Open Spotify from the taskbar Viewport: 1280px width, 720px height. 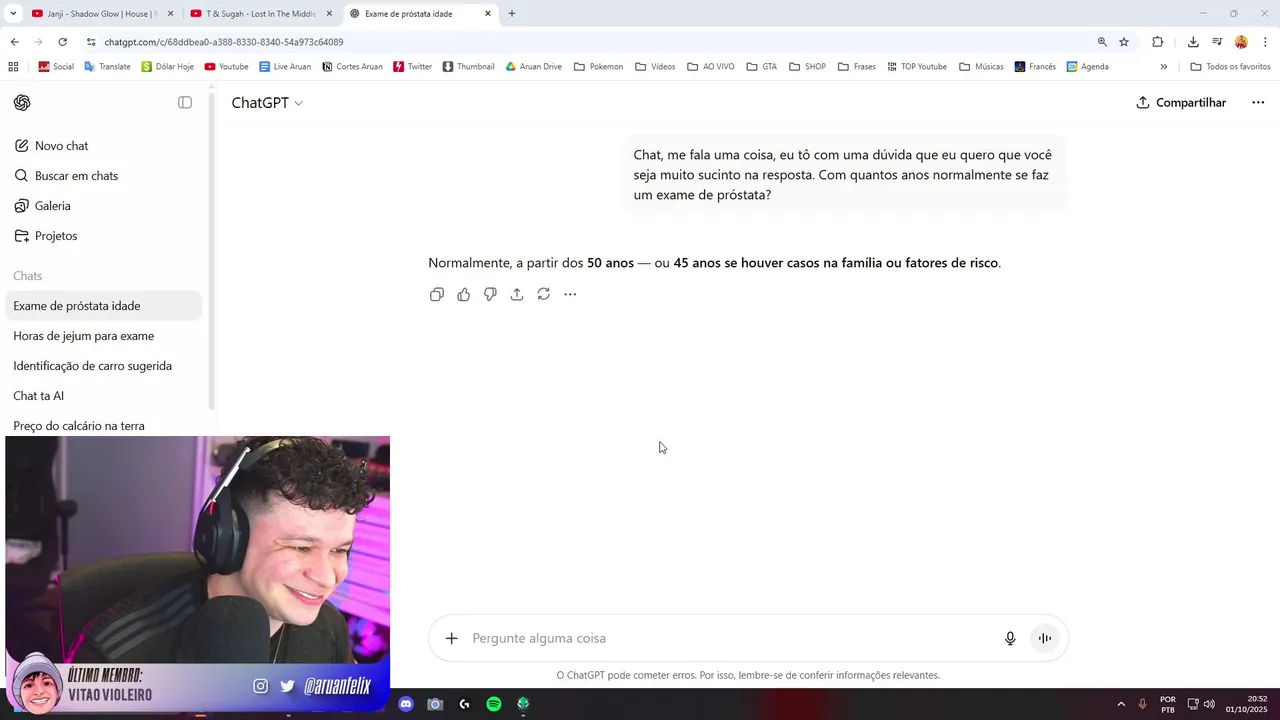click(x=494, y=704)
